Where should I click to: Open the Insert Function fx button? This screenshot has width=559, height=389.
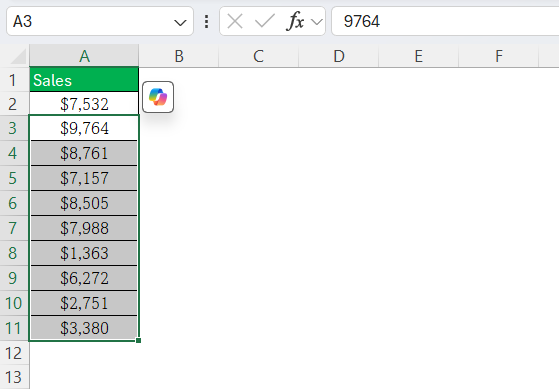click(295, 21)
